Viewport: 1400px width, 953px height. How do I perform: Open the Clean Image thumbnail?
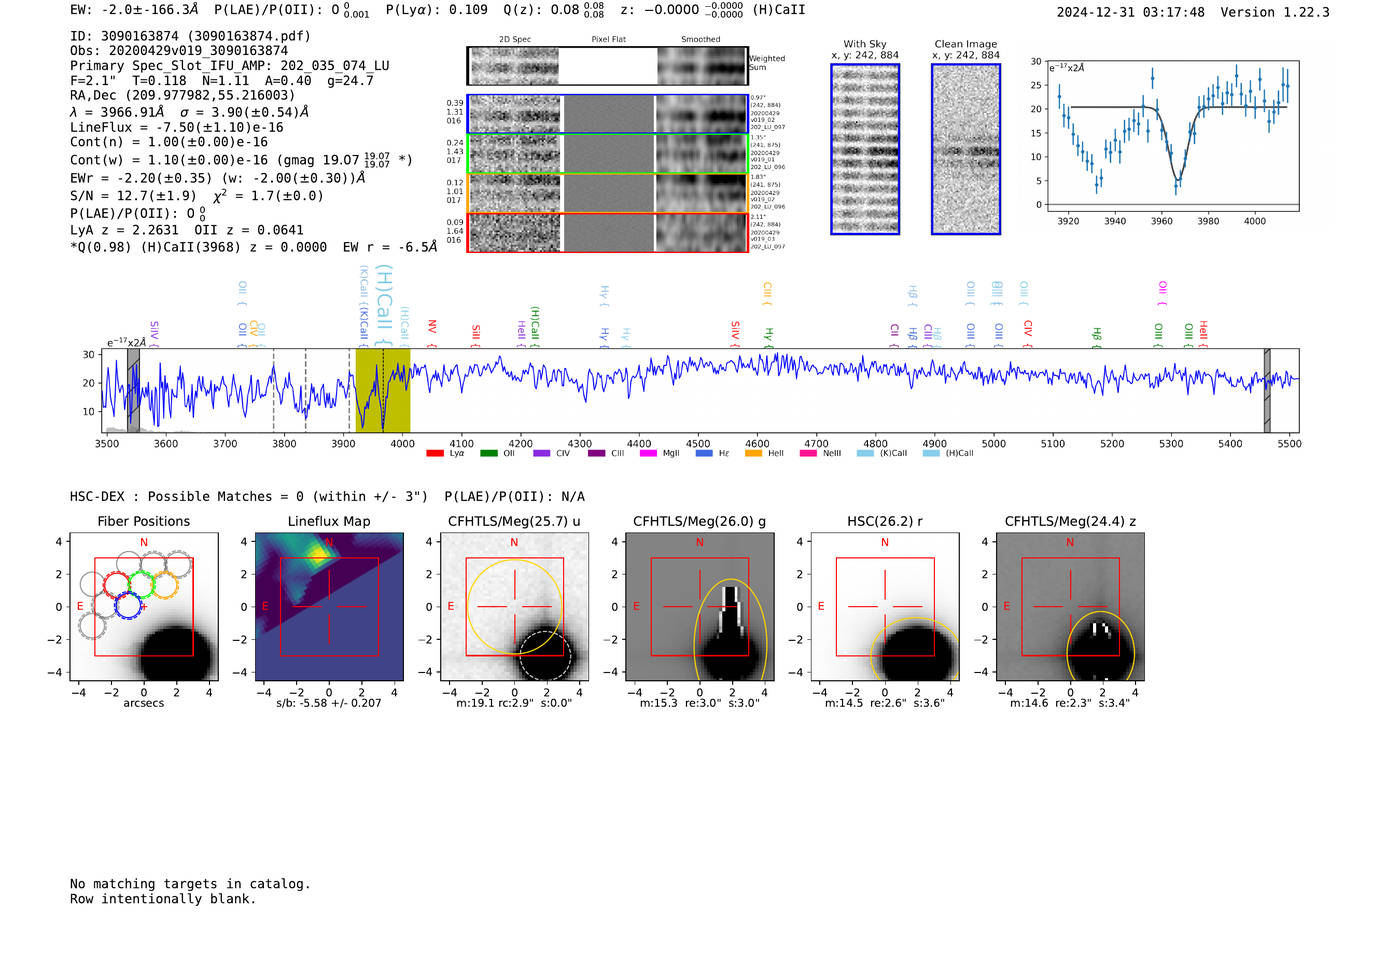click(966, 149)
